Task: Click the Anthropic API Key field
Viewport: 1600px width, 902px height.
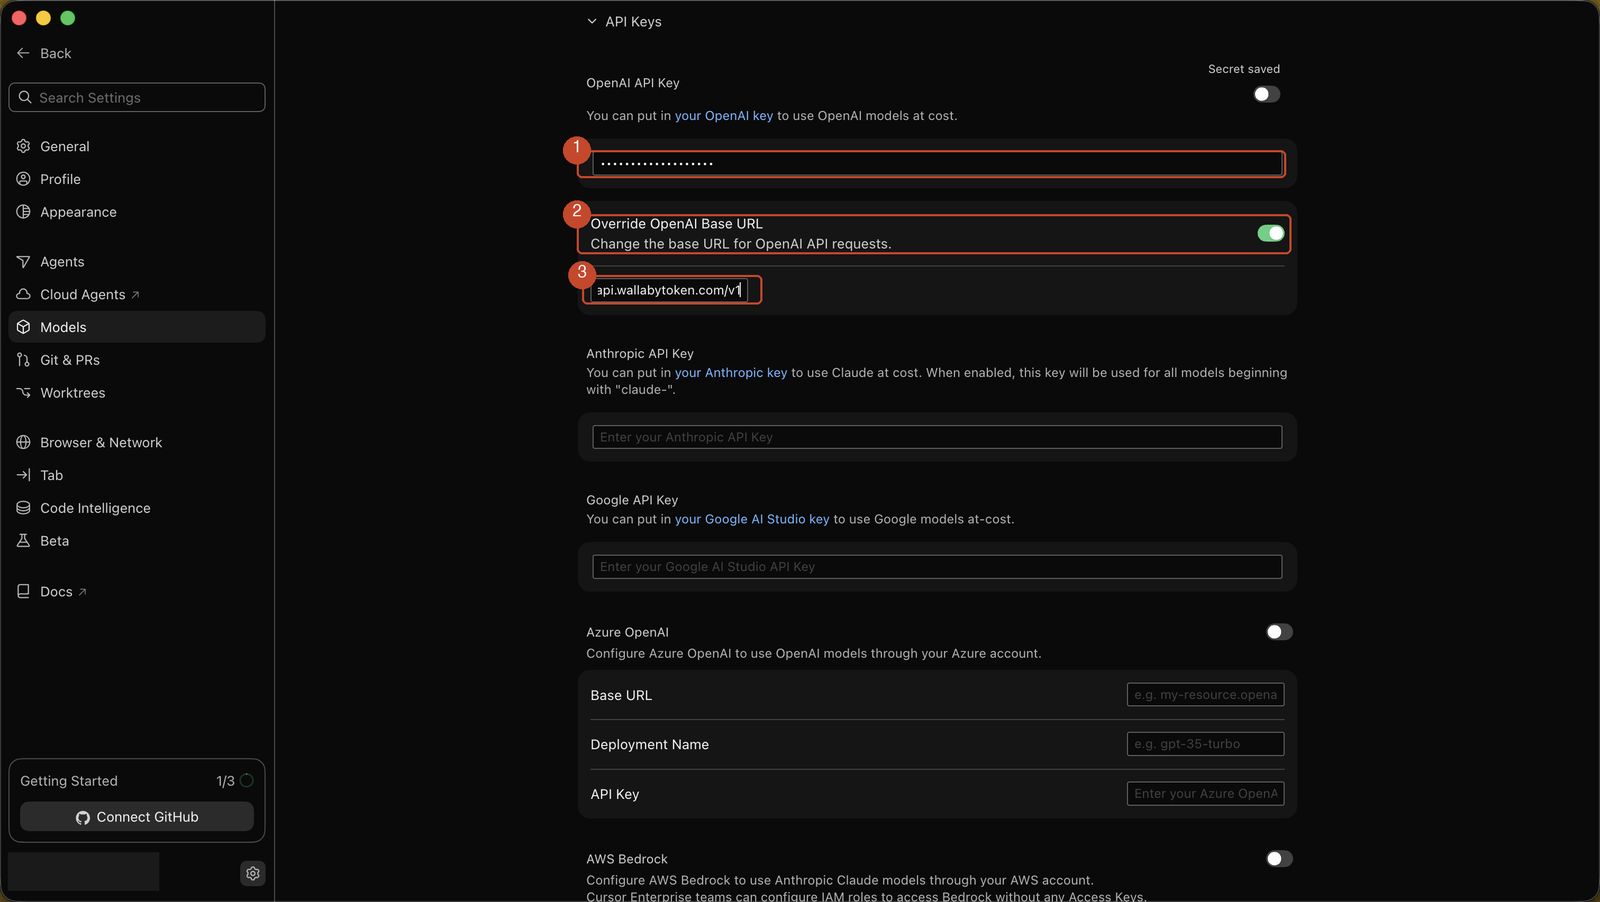Action: (937, 437)
